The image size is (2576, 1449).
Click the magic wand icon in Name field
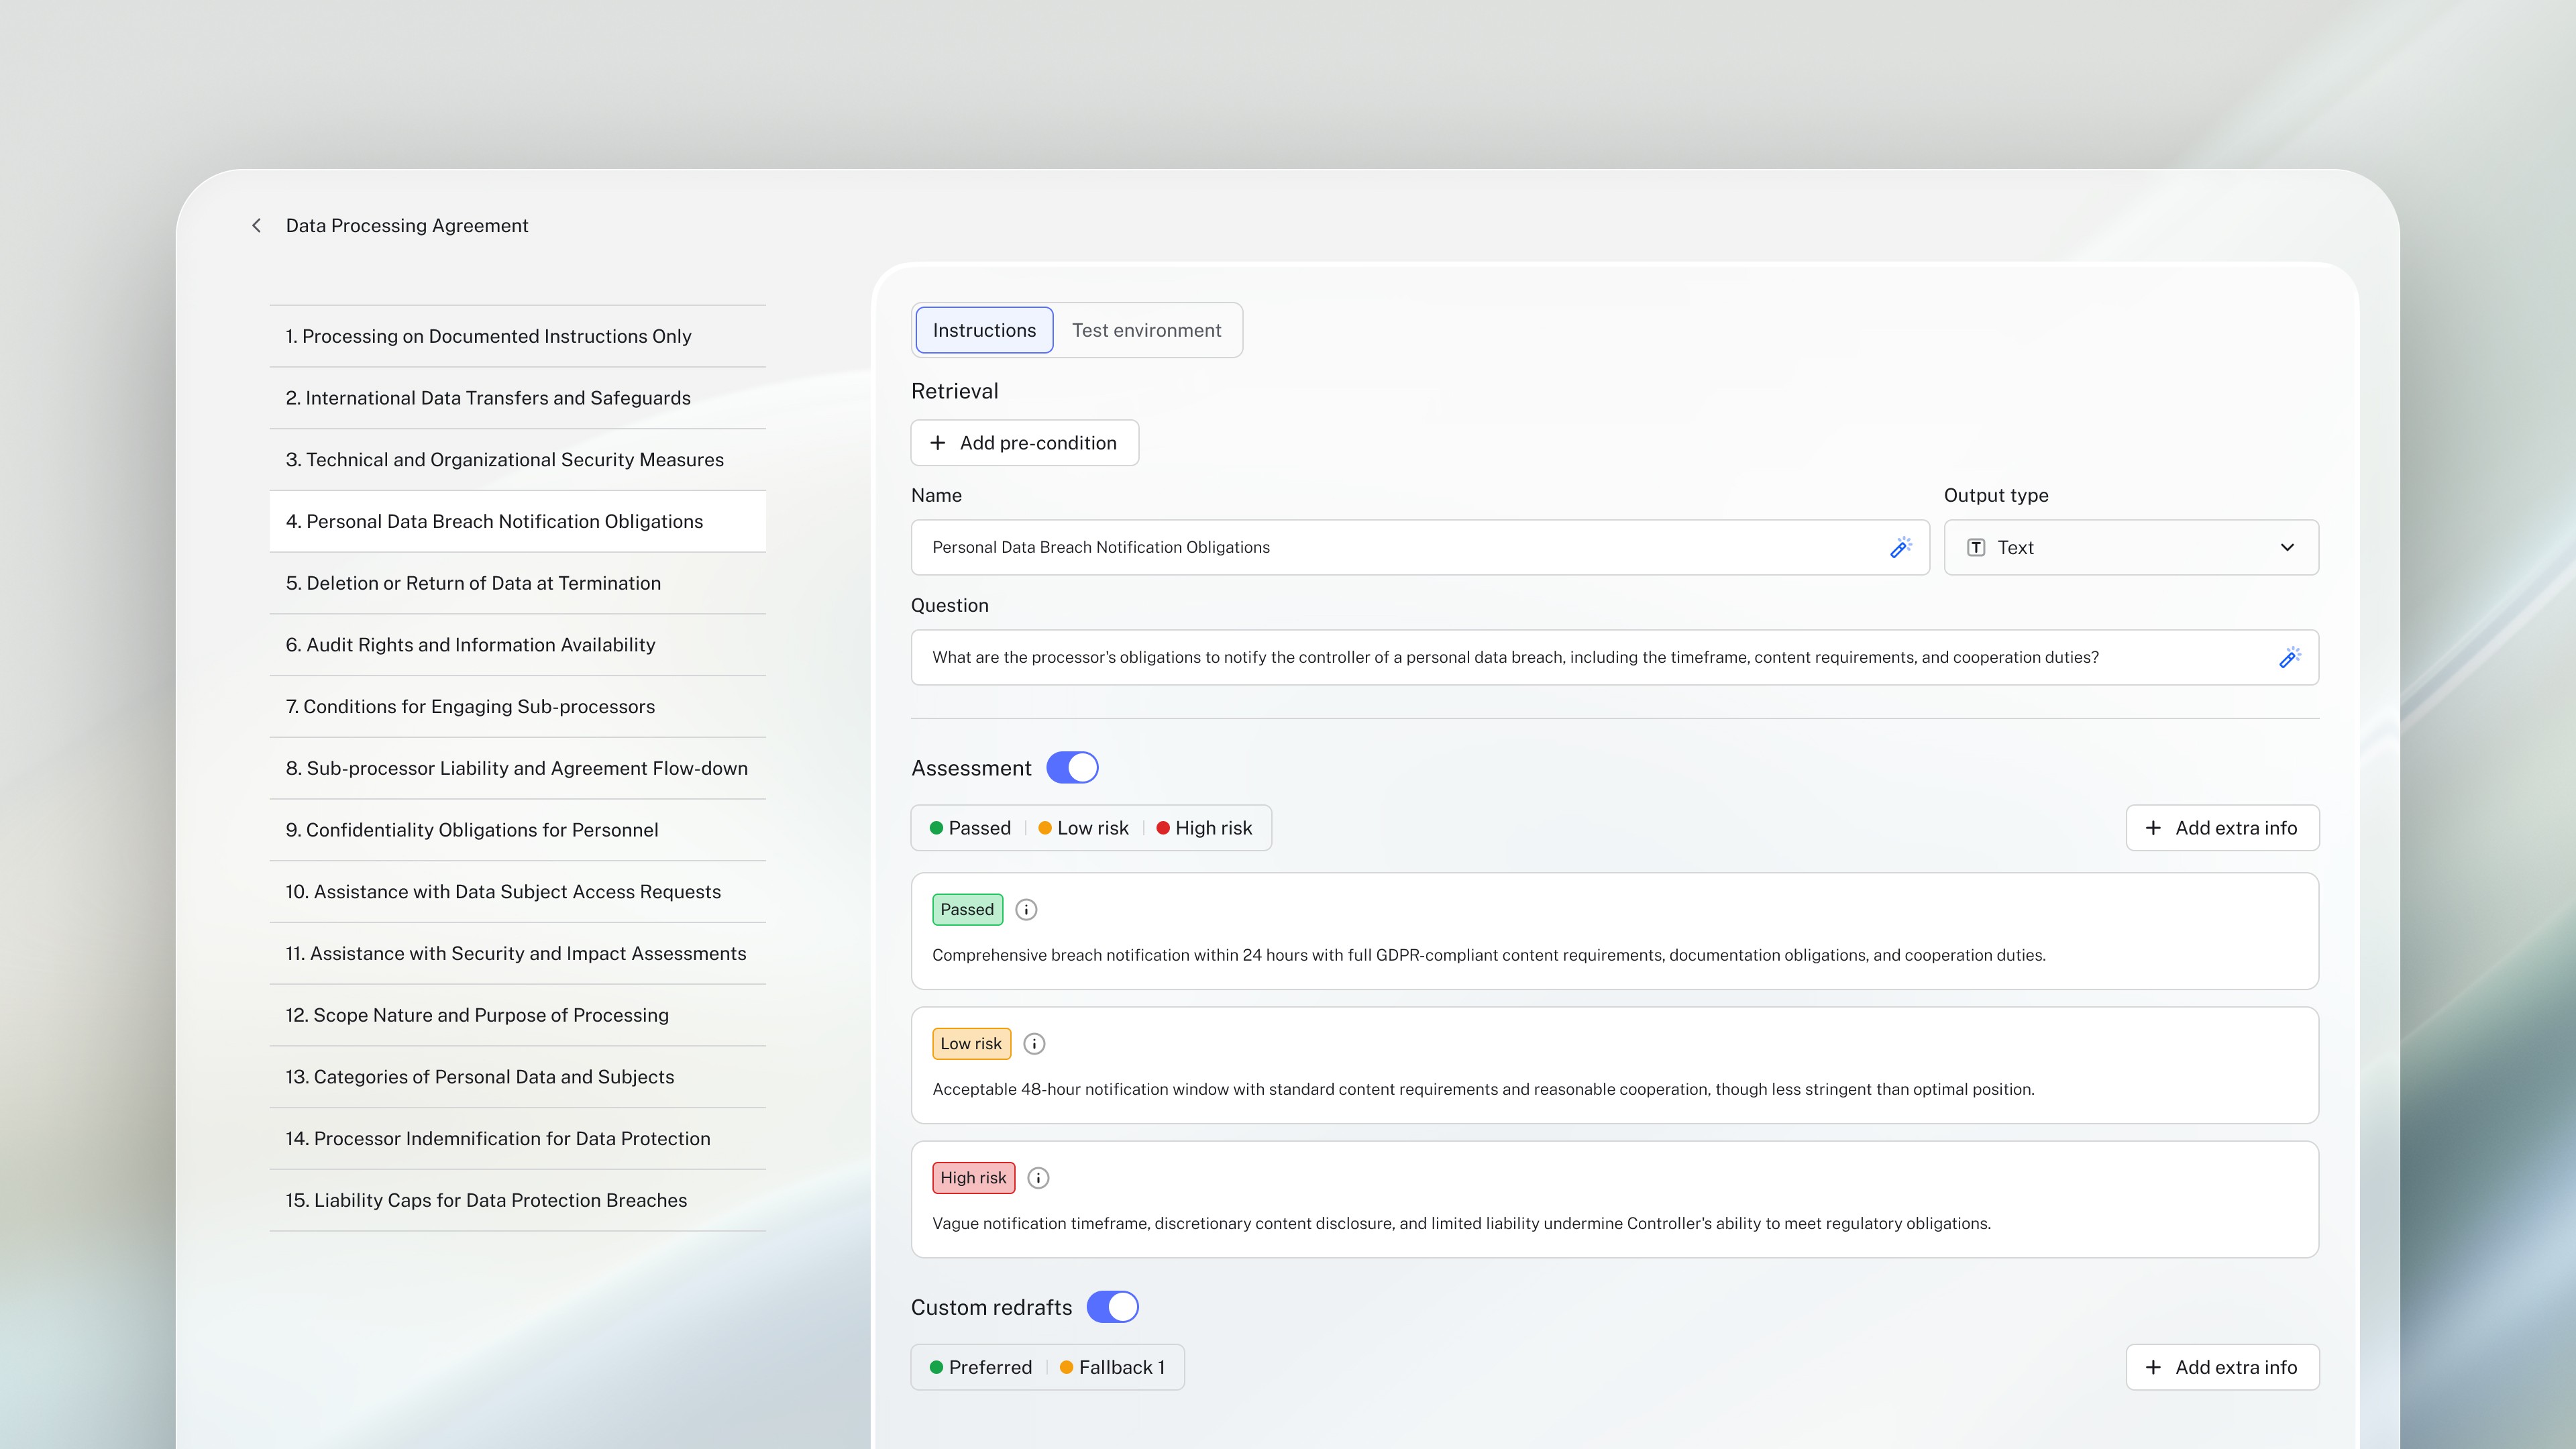tap(1900, 547)
